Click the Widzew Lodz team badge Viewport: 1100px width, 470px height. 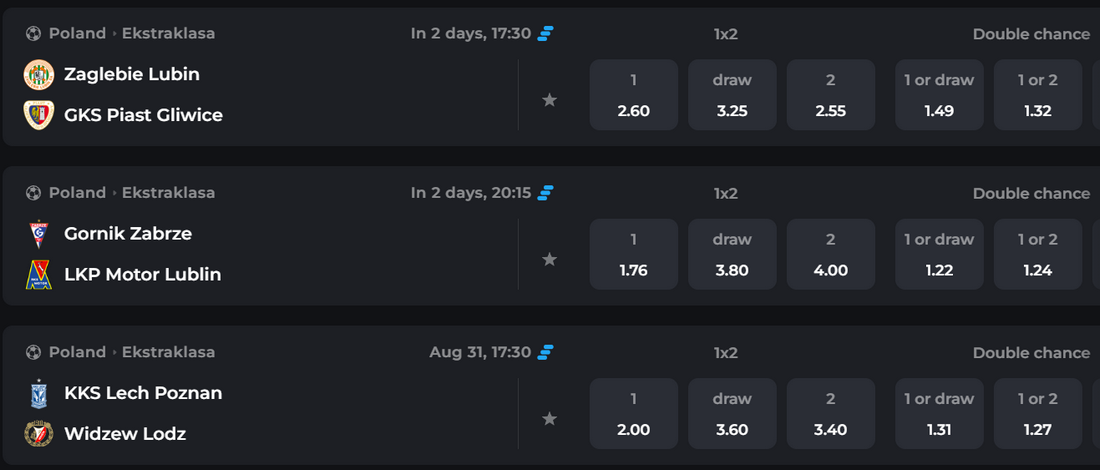[39, 434]
